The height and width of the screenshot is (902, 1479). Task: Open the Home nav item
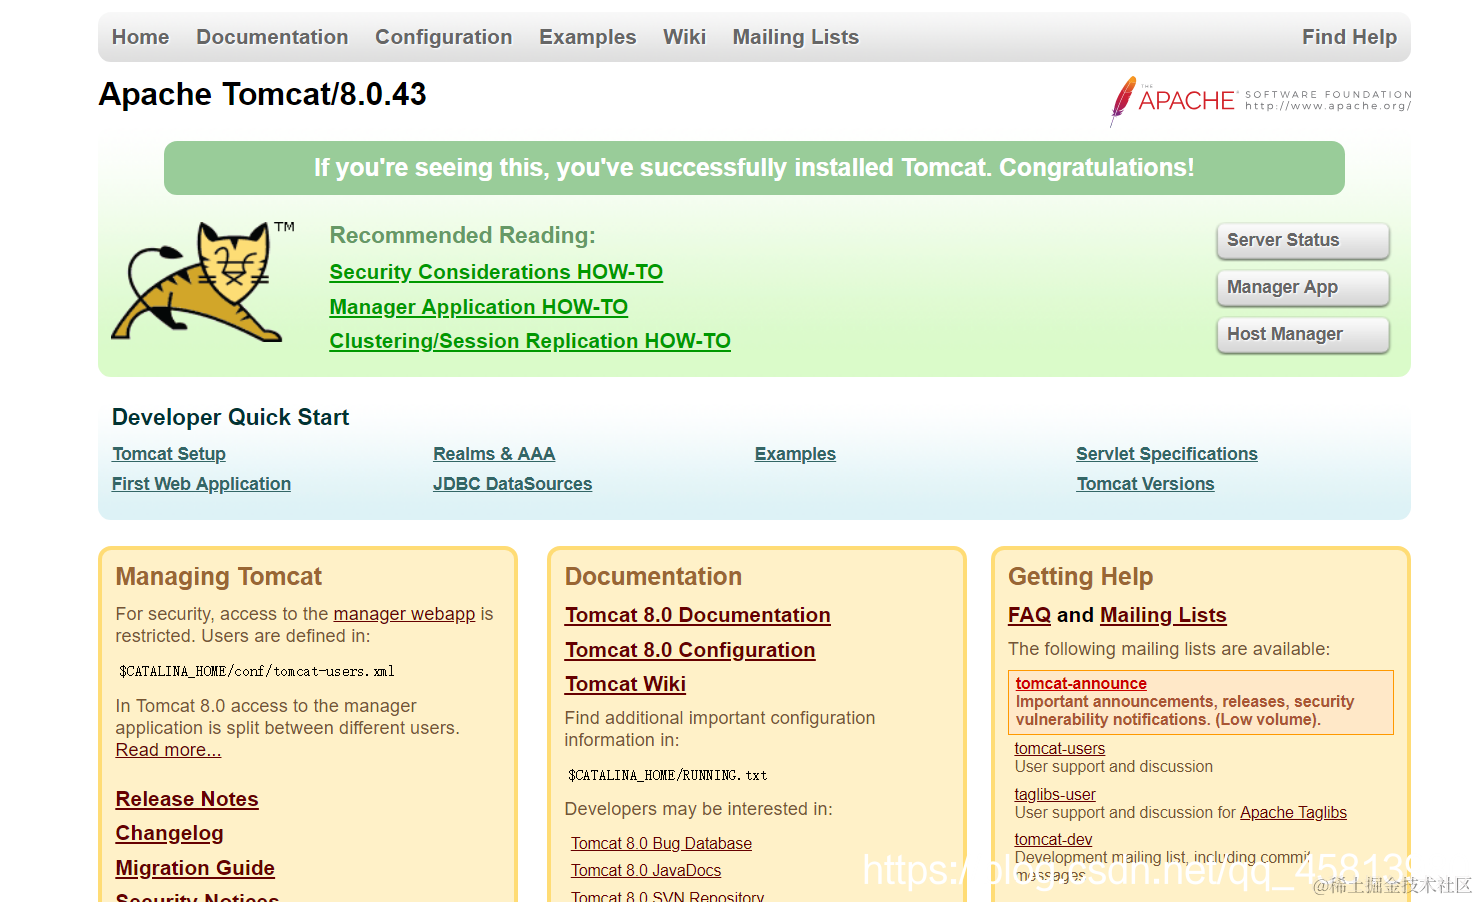point(140,37)
